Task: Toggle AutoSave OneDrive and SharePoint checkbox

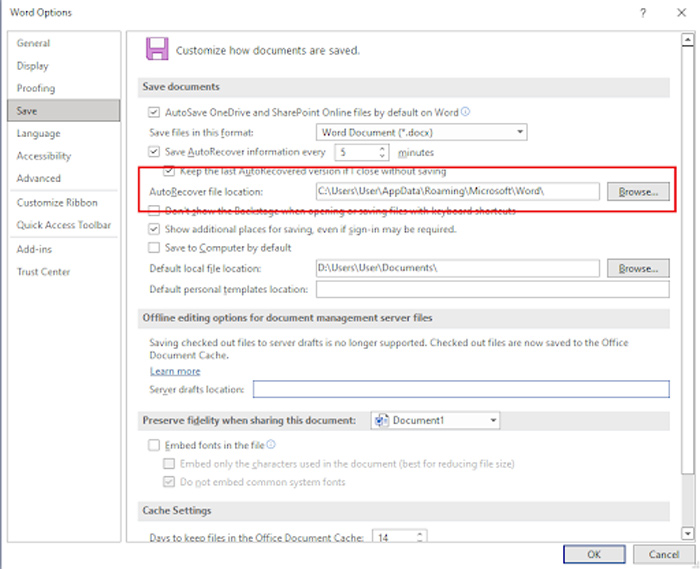Action: (x=154, y=112)
